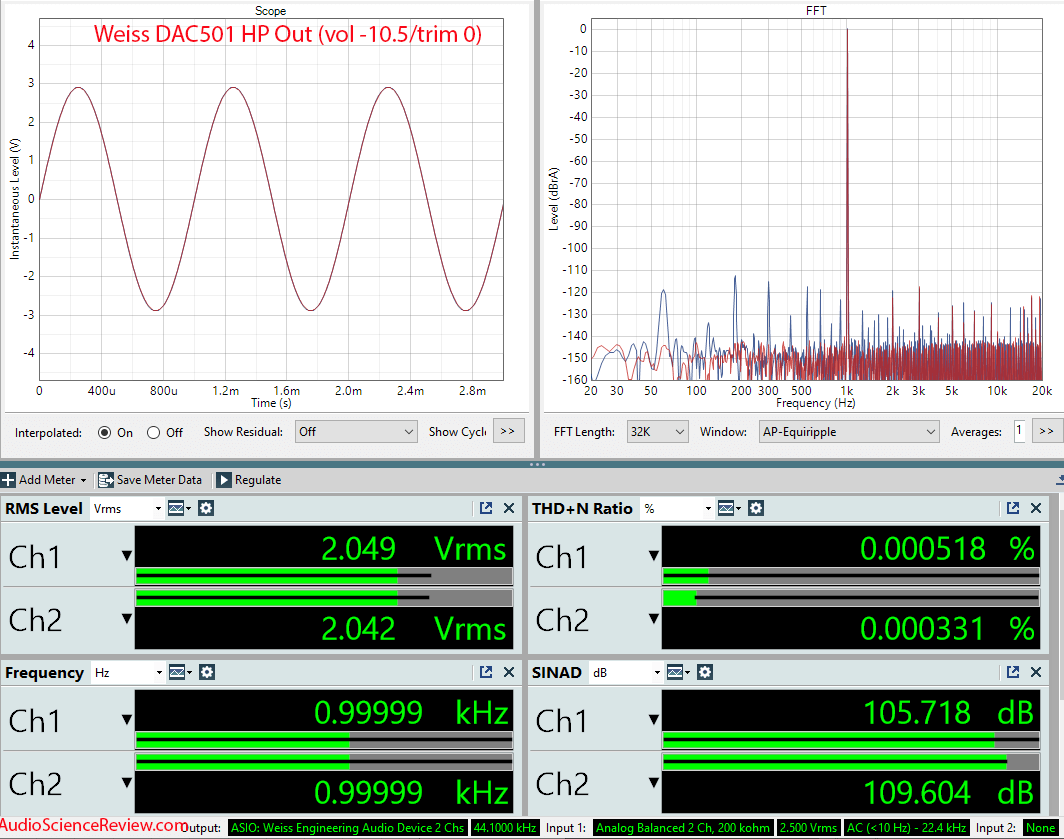Expand Ch1 options in Frequency meter

[x=127, y=720]
